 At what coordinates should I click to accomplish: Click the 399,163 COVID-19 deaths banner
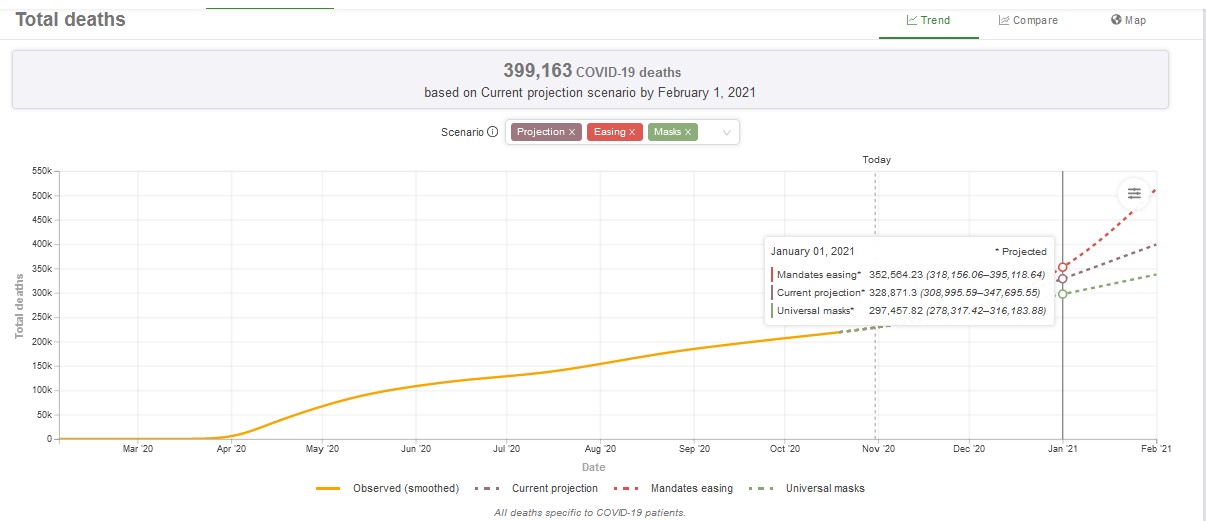pos(589,81)
